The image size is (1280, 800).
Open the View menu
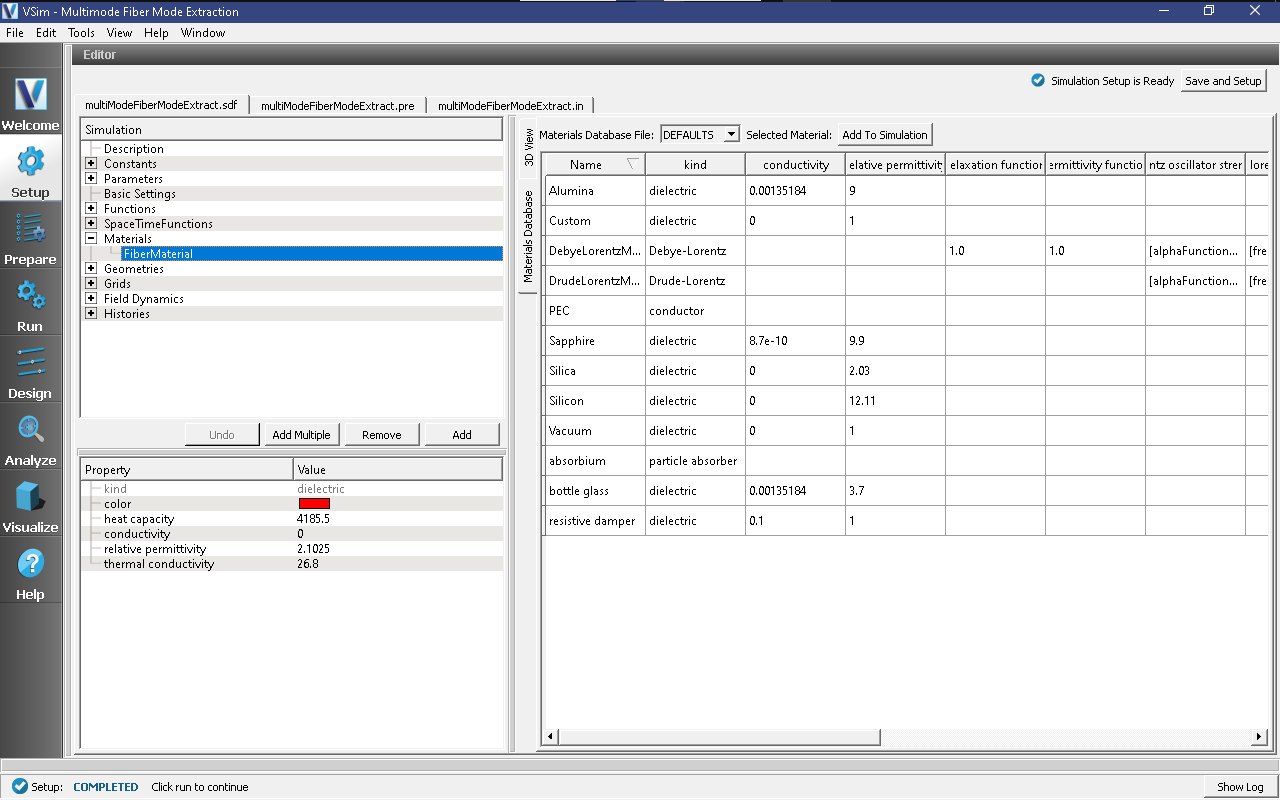pyautogui.click(x=119, y=33)
